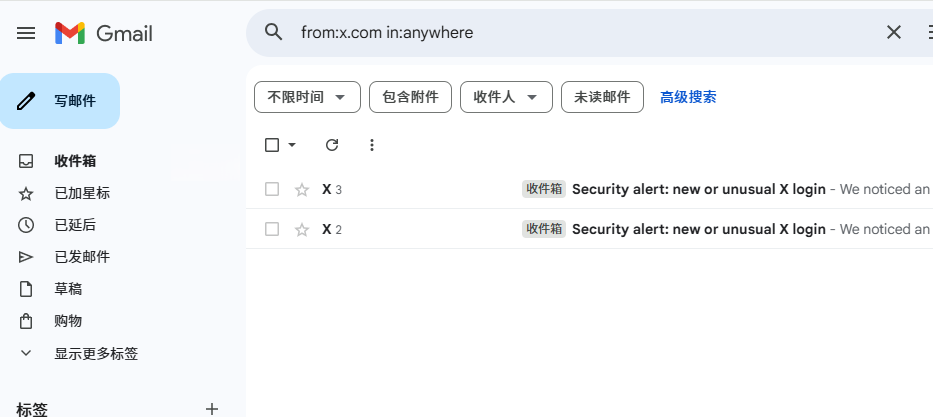Open the 不限时间 time filter dropdown
Screen dimensions: 933x417
click(x=307, y=97)
